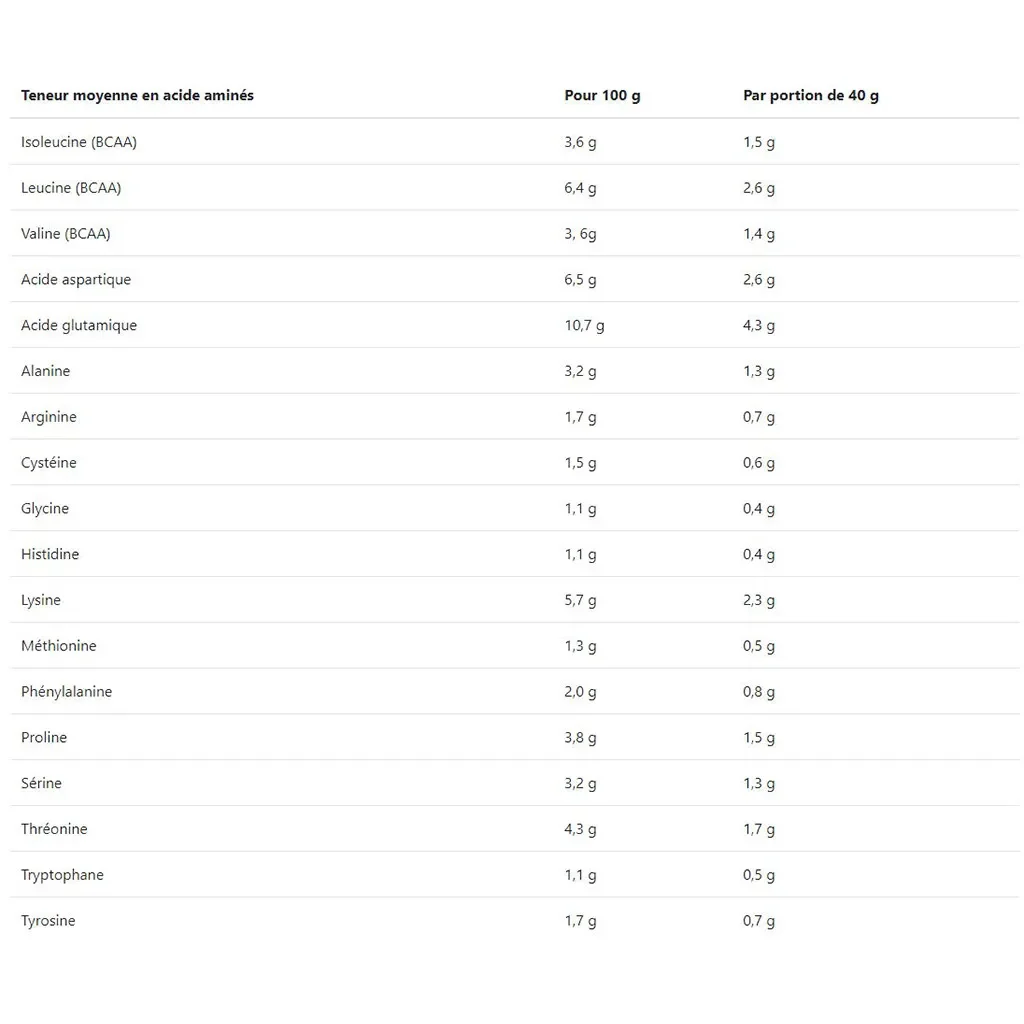Screen dimensions: 1024x1024
Task: Click the Lysine 5,7 g value
Action: tap(580, 601)
